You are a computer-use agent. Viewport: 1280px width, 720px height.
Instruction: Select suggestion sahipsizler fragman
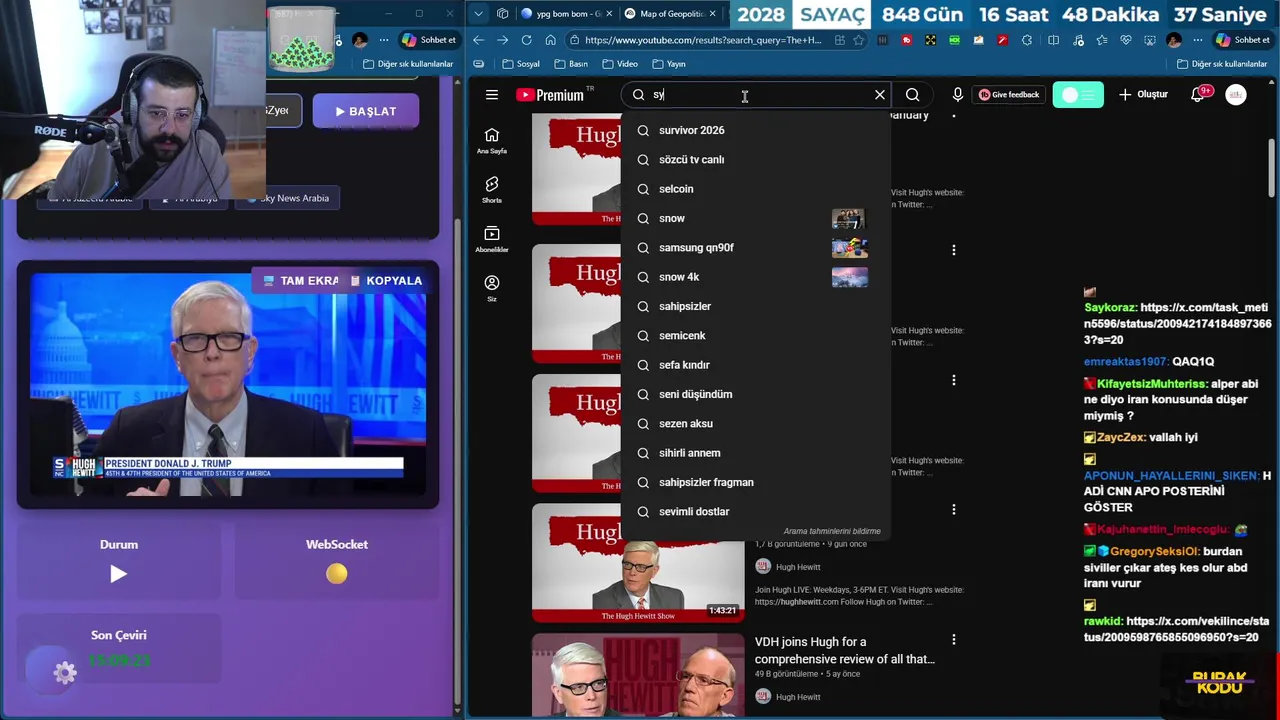[755, 482]
